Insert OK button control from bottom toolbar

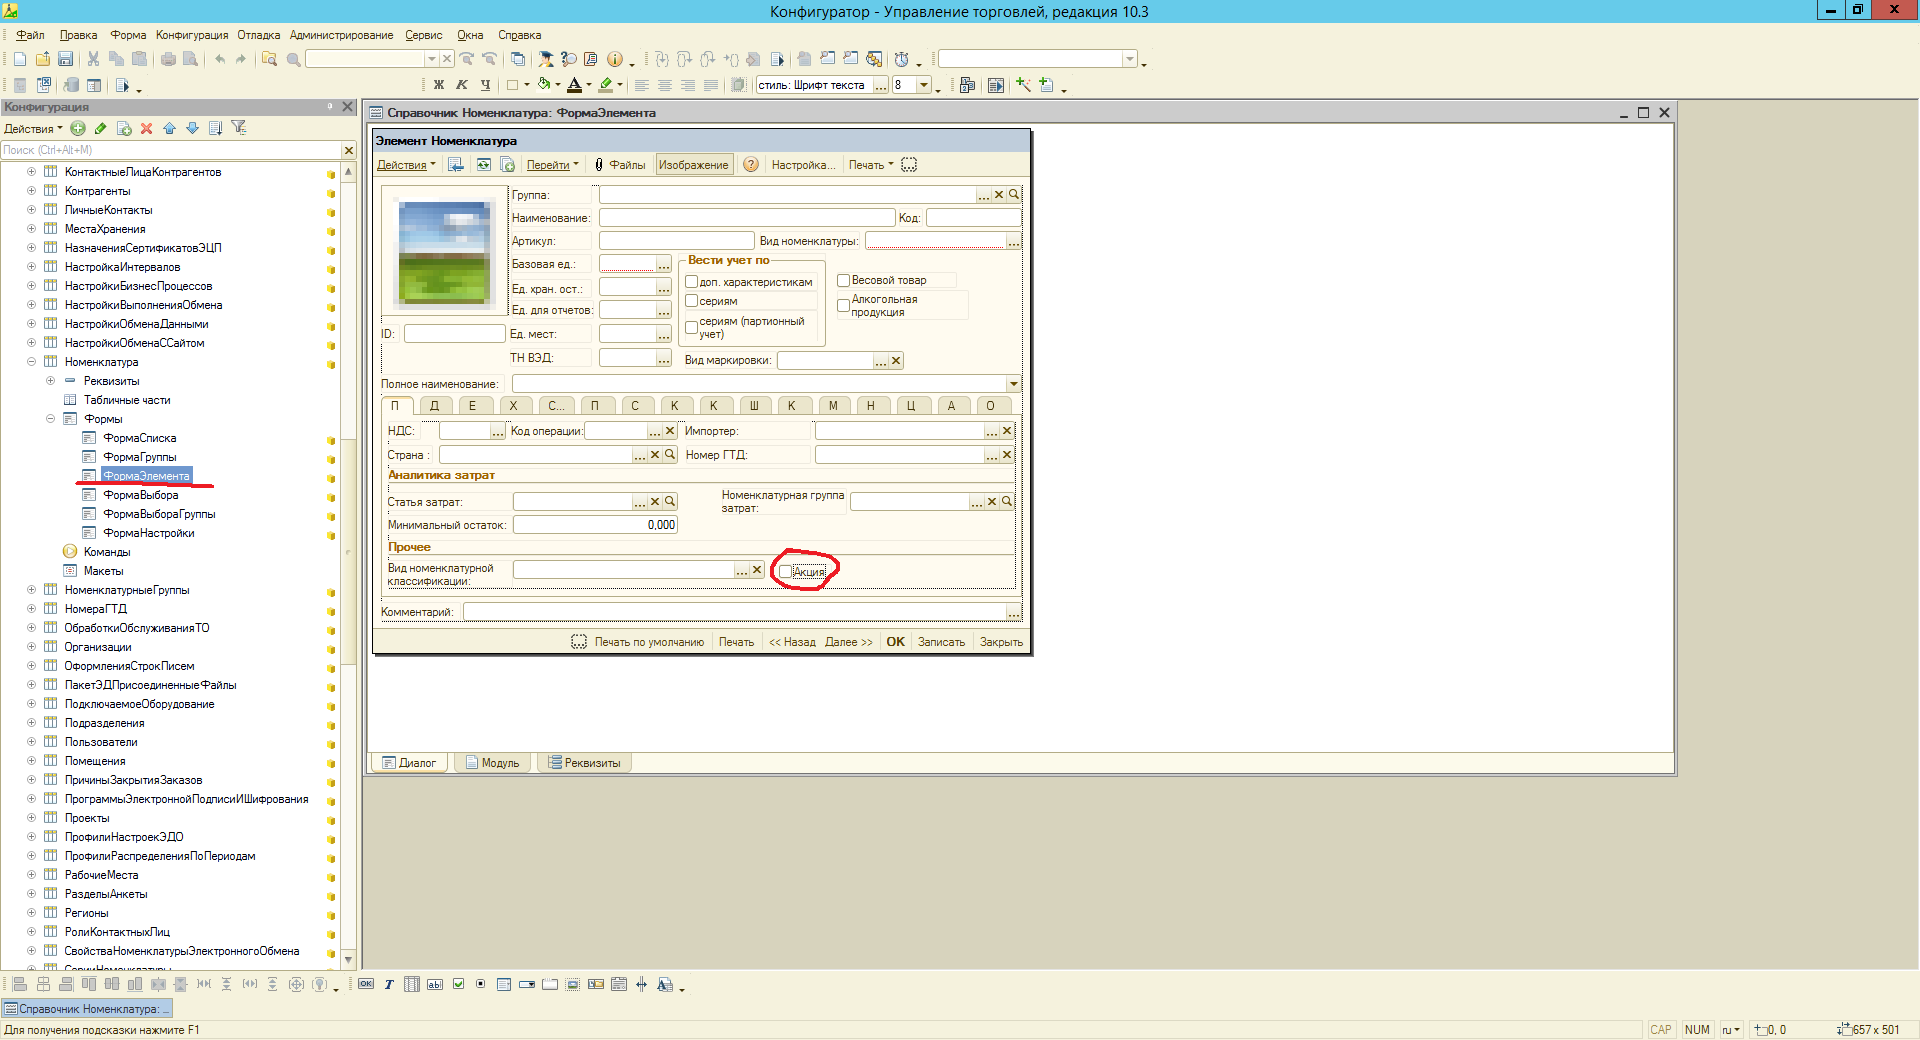click(366, 984)
